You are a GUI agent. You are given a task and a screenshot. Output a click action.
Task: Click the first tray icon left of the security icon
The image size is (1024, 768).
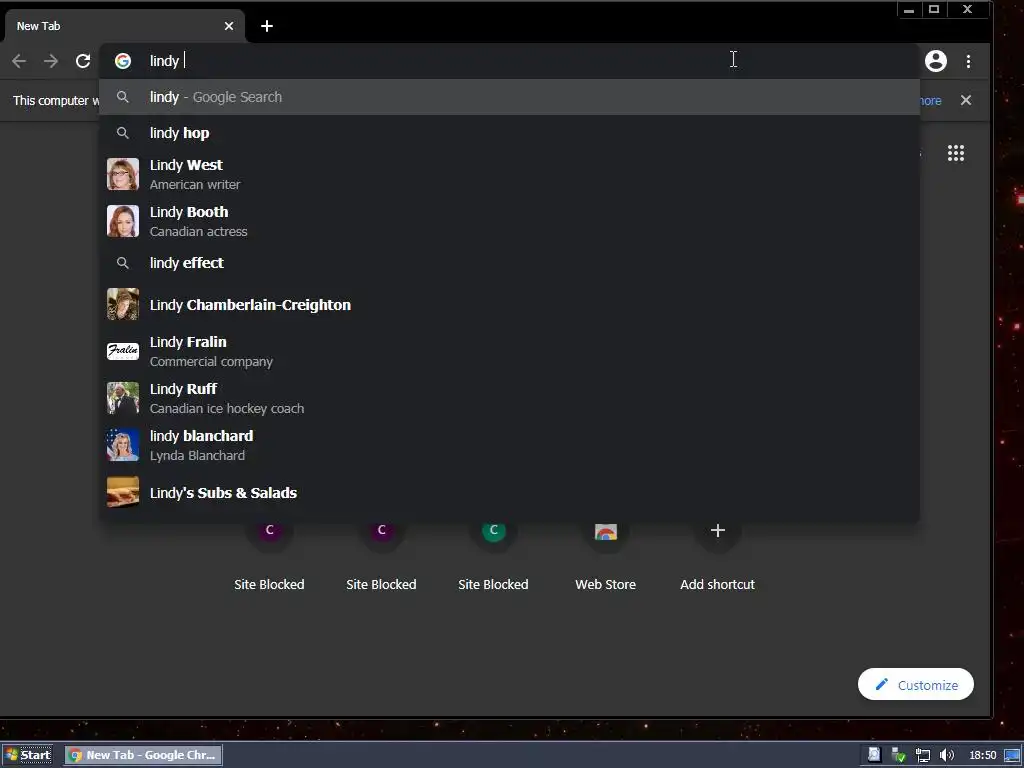(874, 756)
